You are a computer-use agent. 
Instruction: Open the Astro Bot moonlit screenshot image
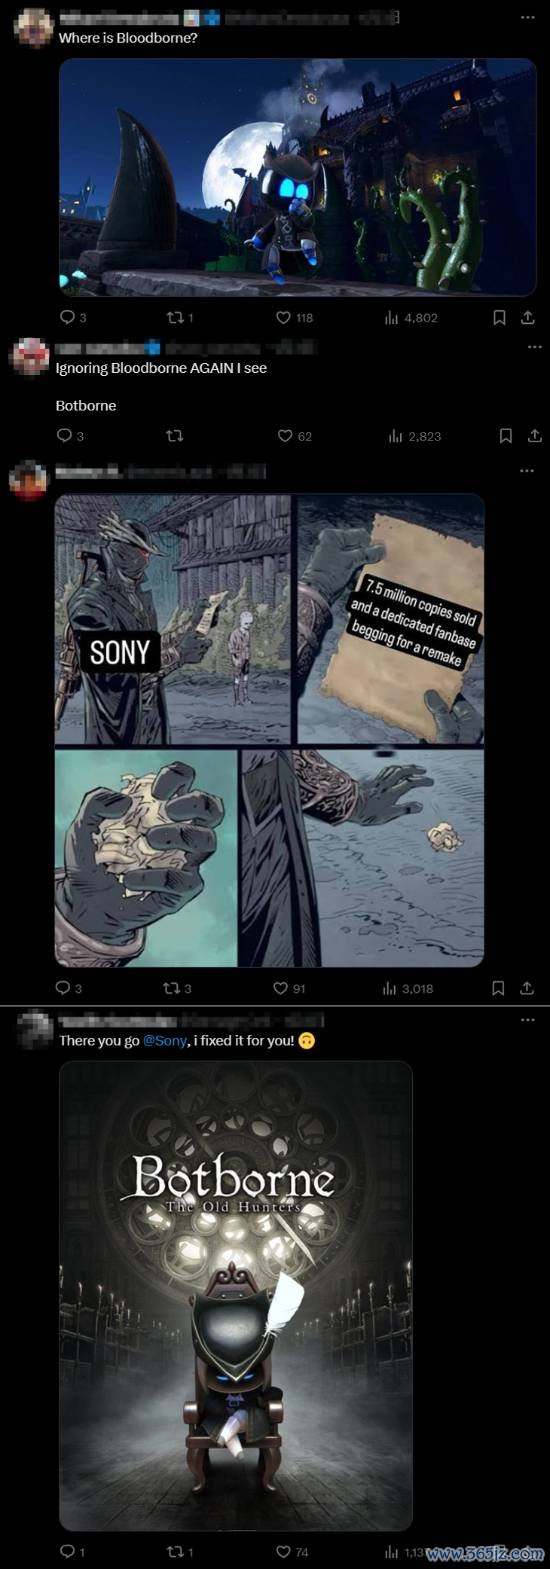(x=298, y=177)
